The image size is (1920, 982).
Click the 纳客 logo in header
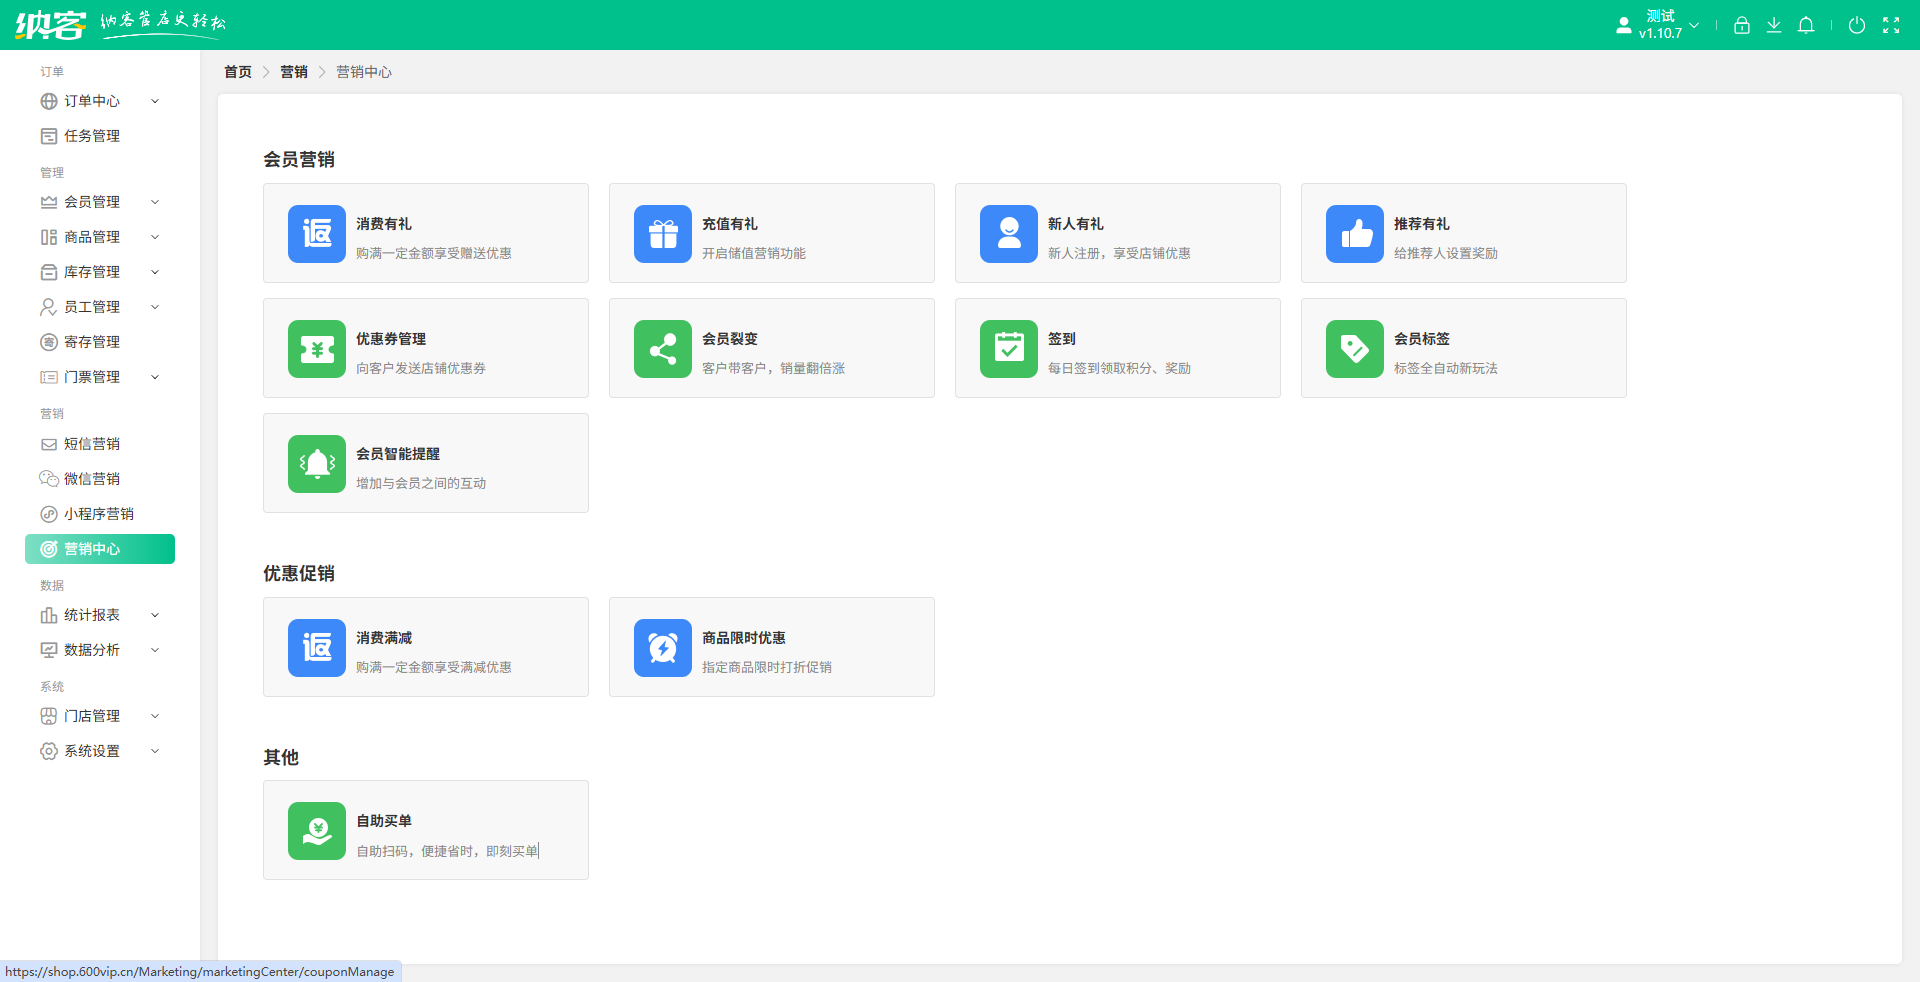click(50, 25)
